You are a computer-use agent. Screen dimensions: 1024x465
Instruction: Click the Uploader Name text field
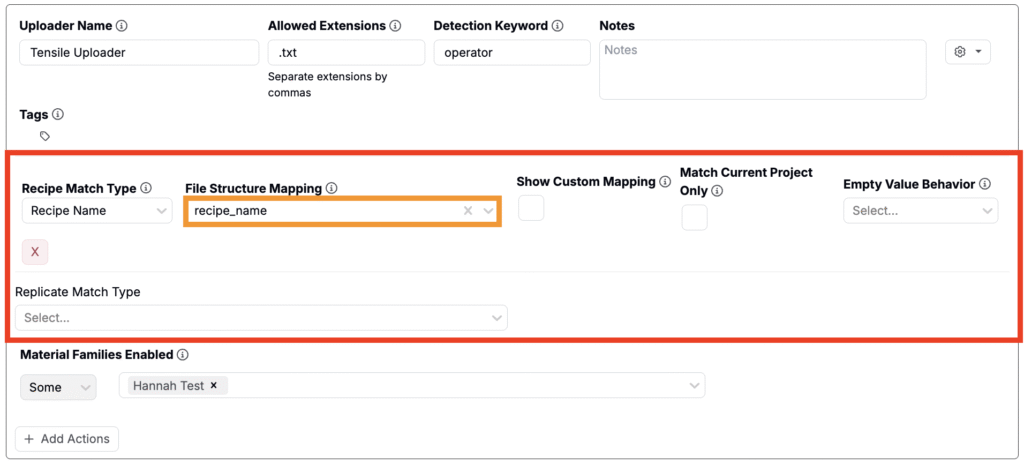[x=139, y=53]
